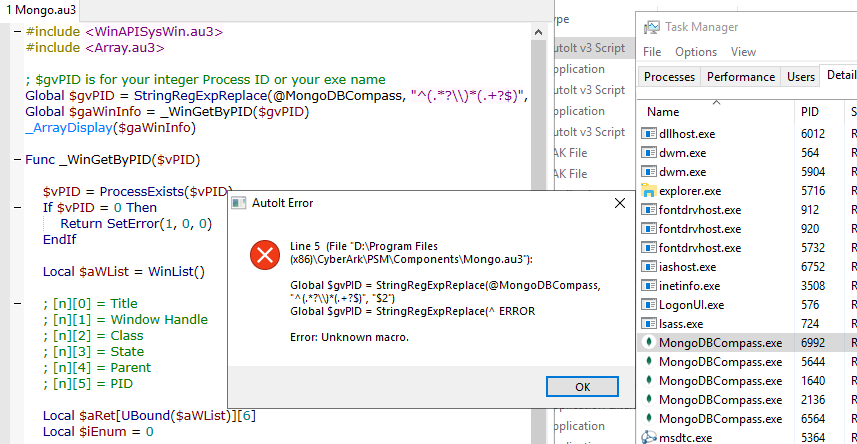The image size is (857, 444).
Task: Click PID value 6012 in Task Manager
Action: (x=813, y=133)
